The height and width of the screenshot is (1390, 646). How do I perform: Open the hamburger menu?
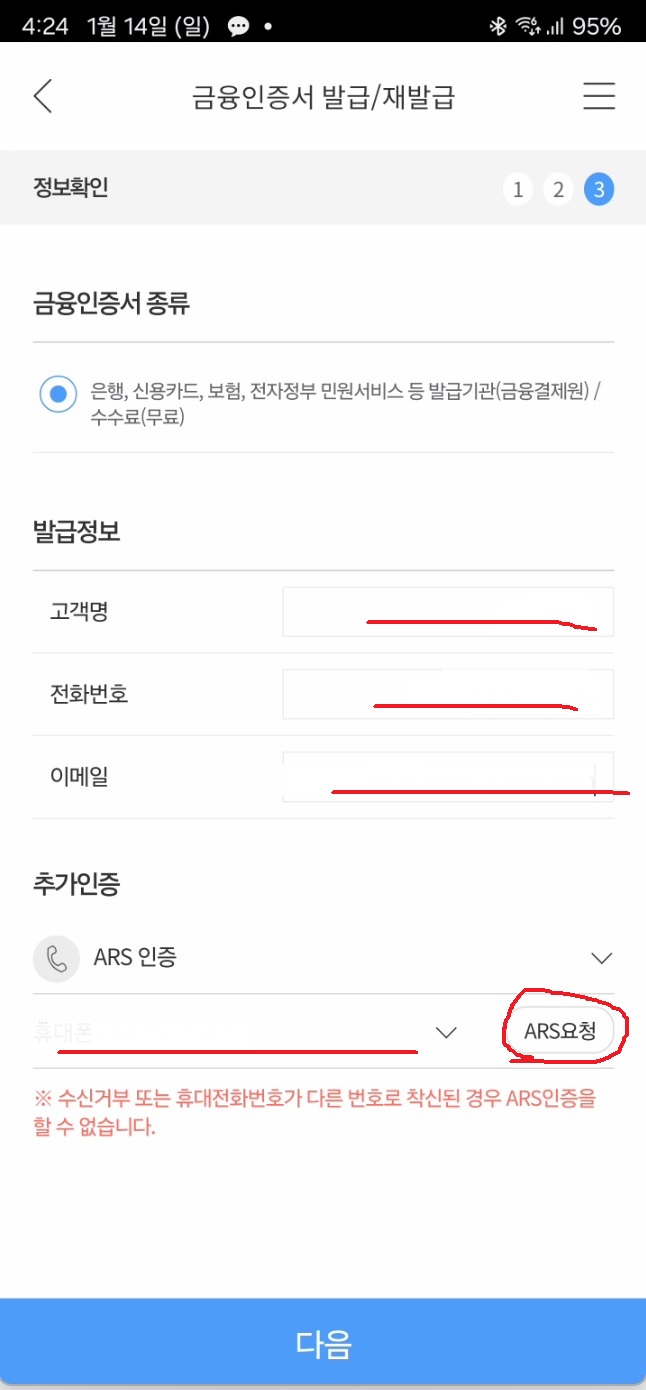pyautogui.click(x=598, y=96)
